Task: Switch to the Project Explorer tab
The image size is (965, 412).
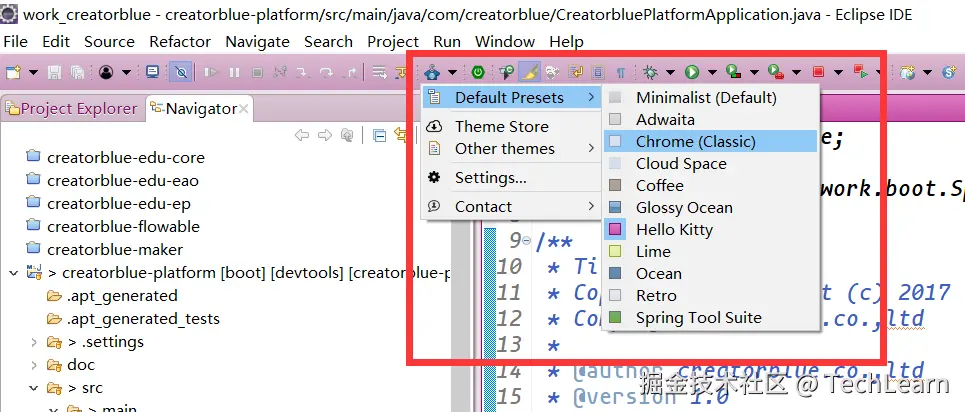Action: pyautogui.click(x=72, y=109)
